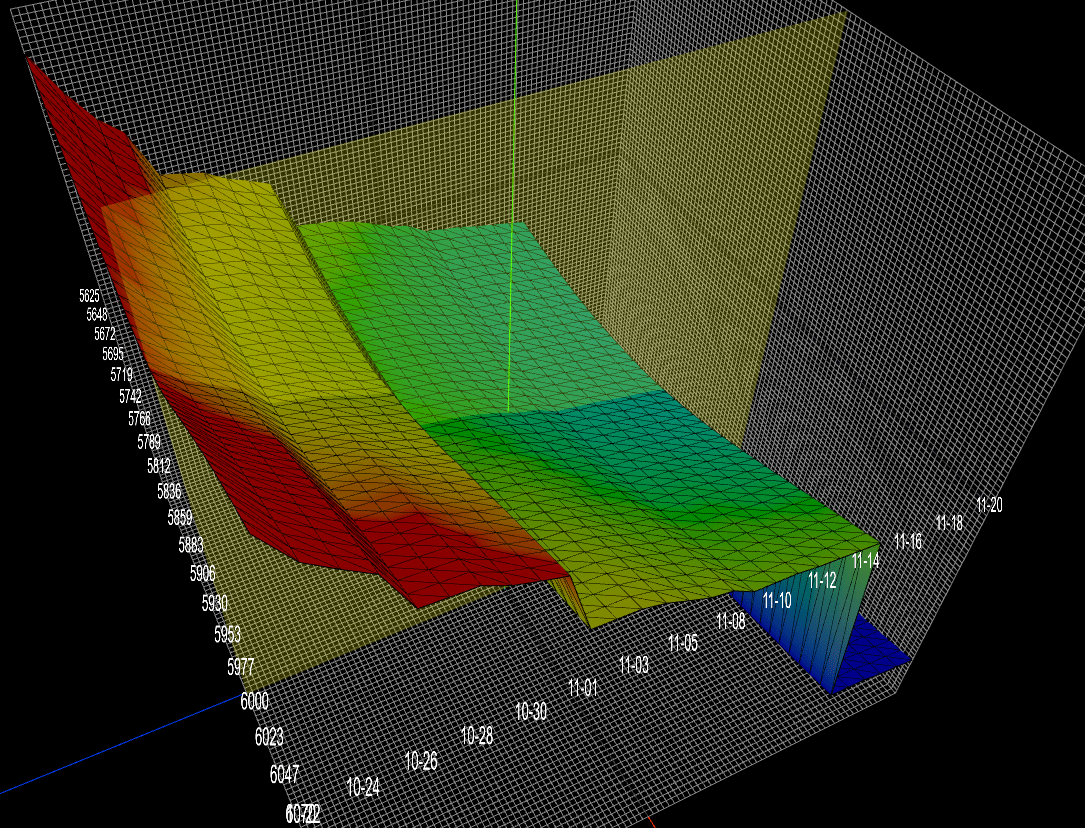Viewport: 1085px width, 828px height.
Task: Click the strike axis label 5836
Action: click(169, 491)
